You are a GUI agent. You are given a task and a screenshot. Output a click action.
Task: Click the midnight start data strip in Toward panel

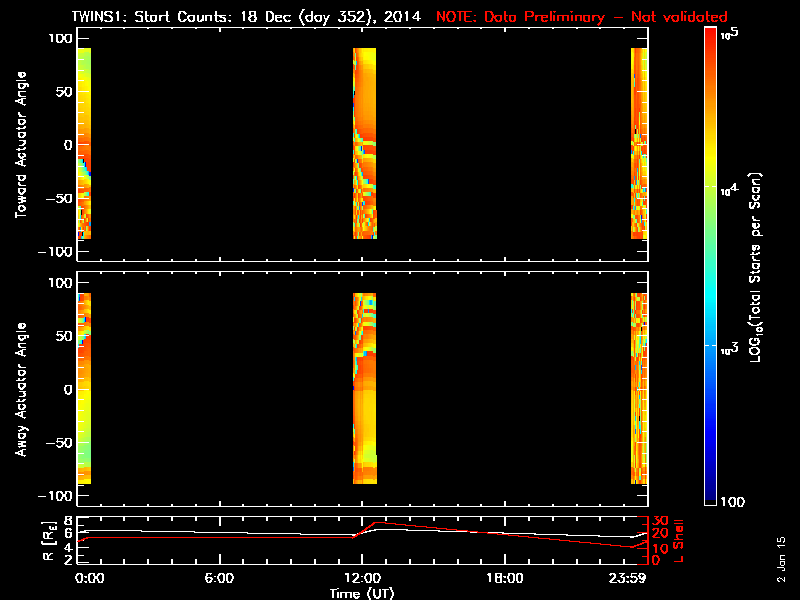pos(84,143)
